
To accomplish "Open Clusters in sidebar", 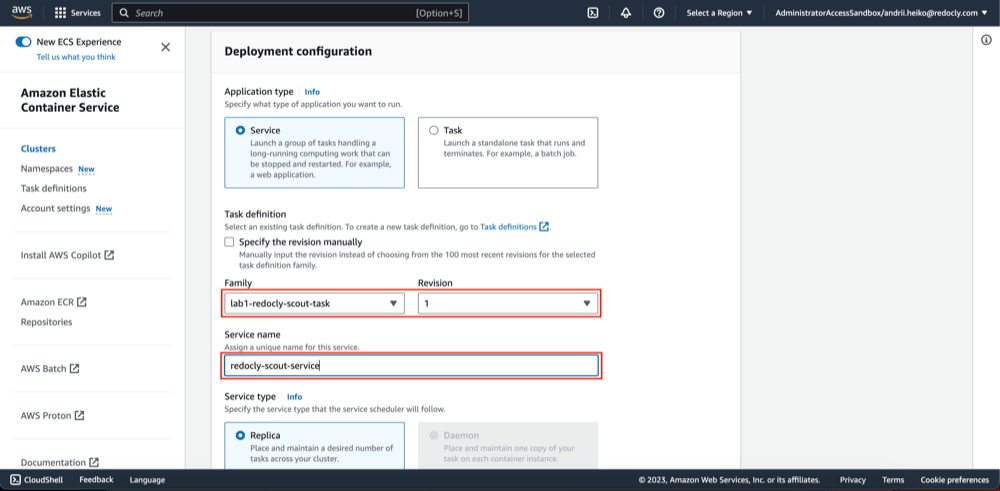I will click(38, 149).
